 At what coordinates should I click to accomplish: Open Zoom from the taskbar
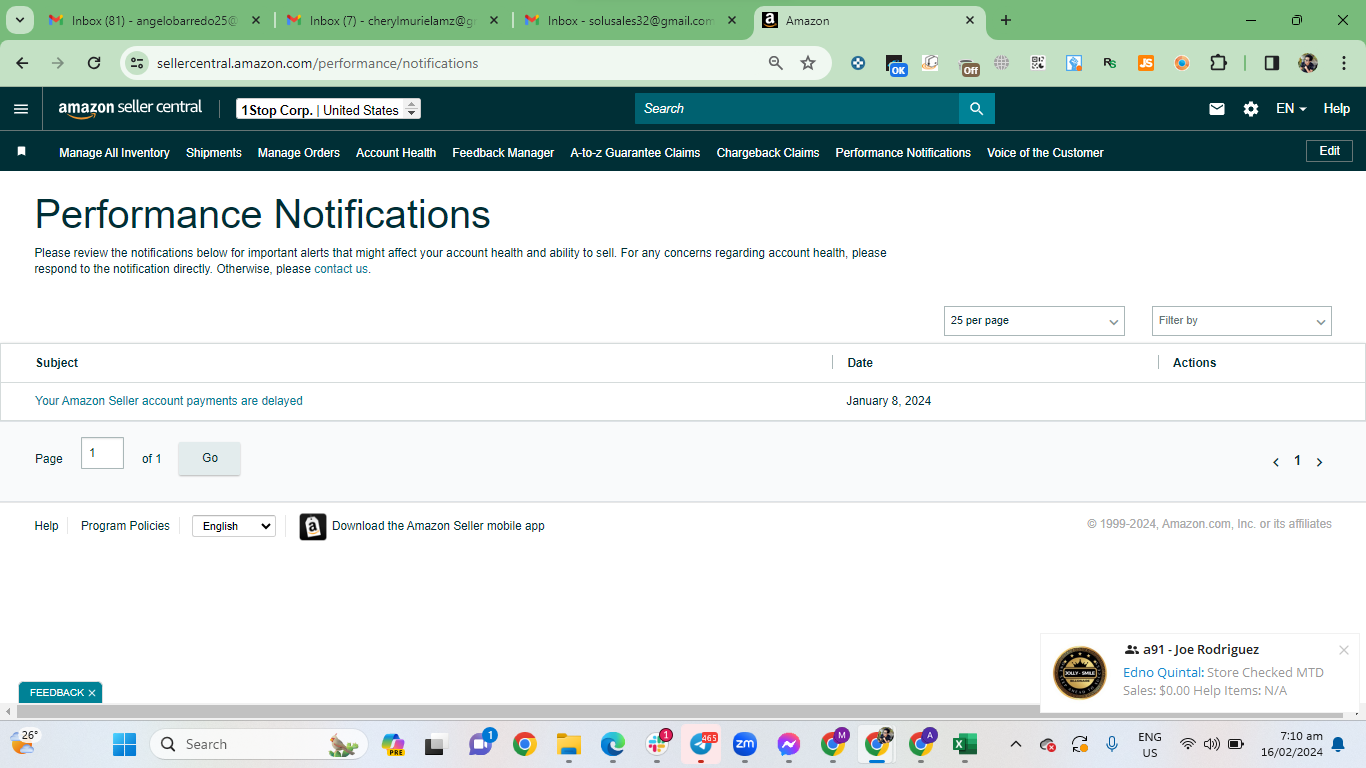[x=745, y=744]
